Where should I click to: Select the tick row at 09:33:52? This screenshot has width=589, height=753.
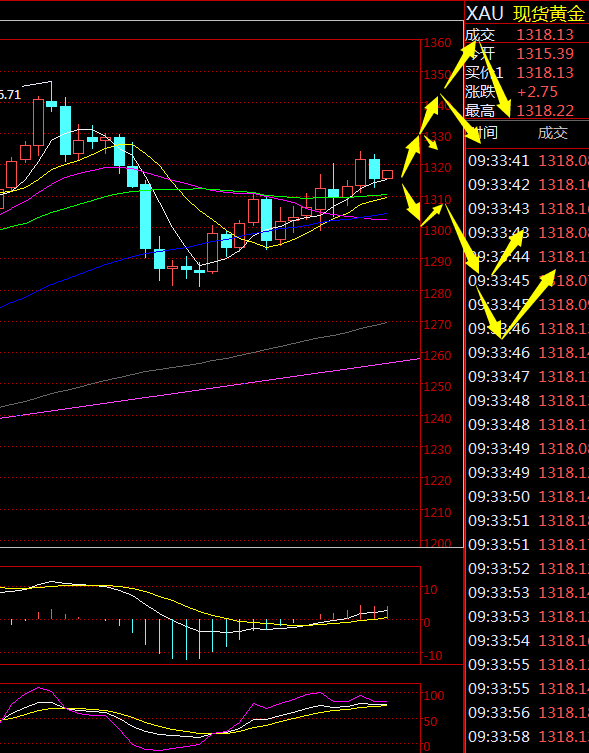[528, 569]
